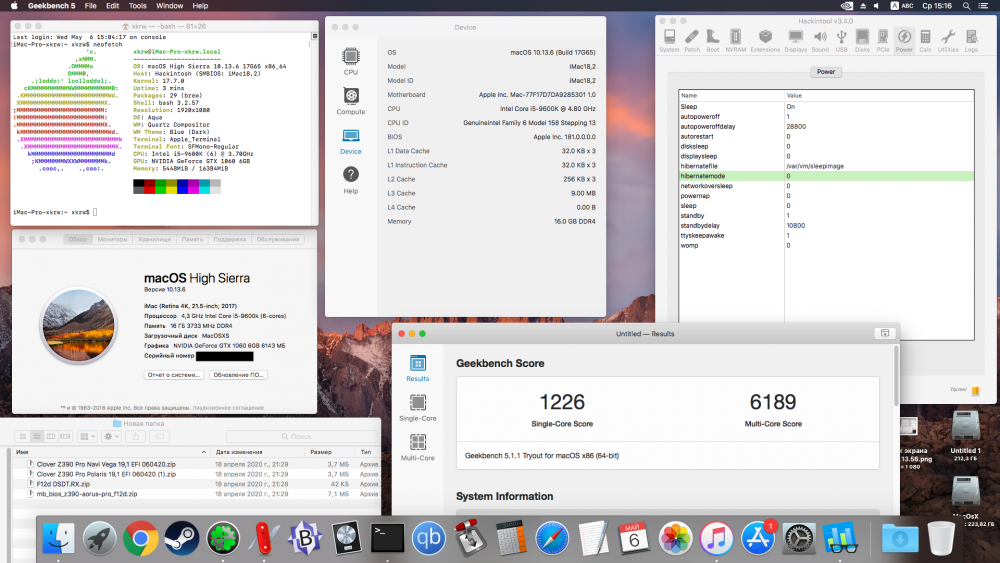Open Downloads folder in the Dock
The height and width of the screenshot is (563, 1000).
coord(900,539)
